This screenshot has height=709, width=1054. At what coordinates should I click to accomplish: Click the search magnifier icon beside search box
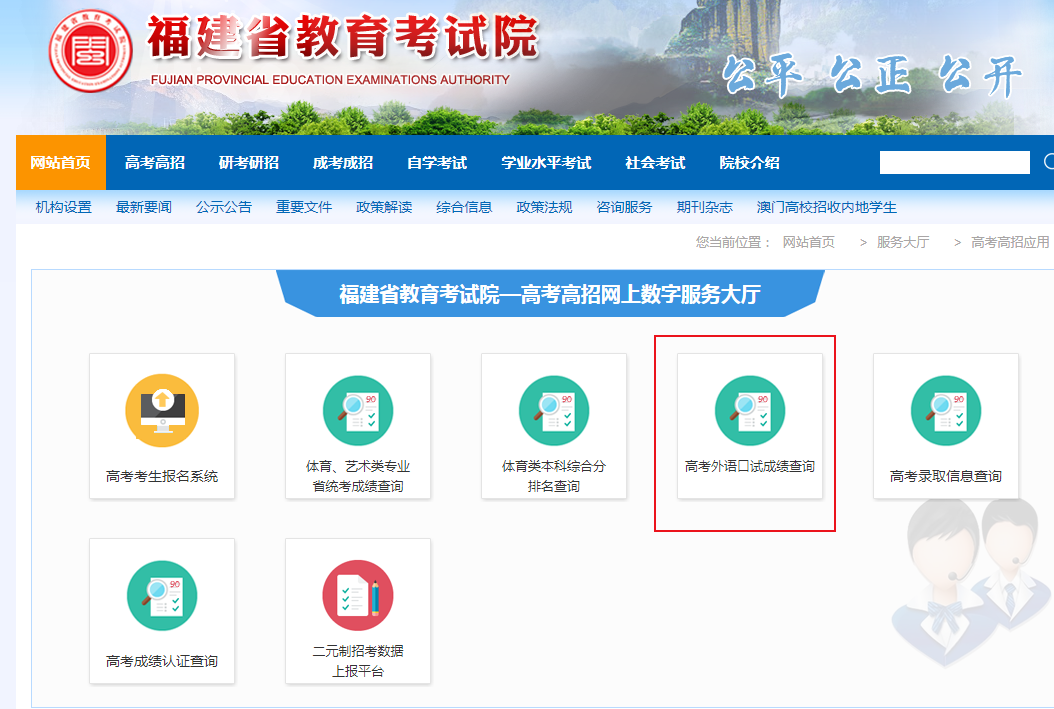[1049, 162]
